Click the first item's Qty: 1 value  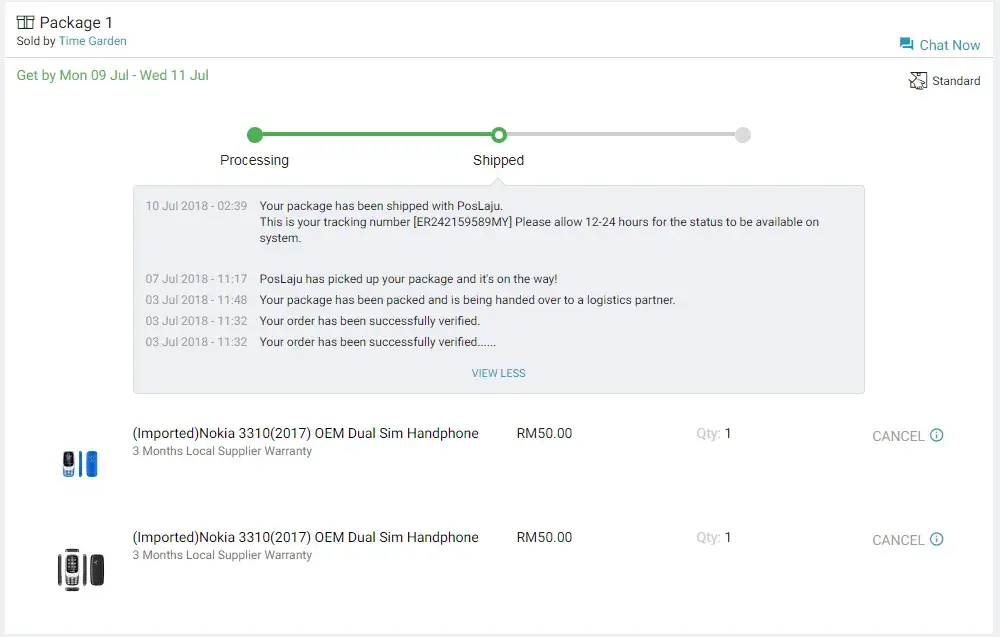click(x=714, y=433)
